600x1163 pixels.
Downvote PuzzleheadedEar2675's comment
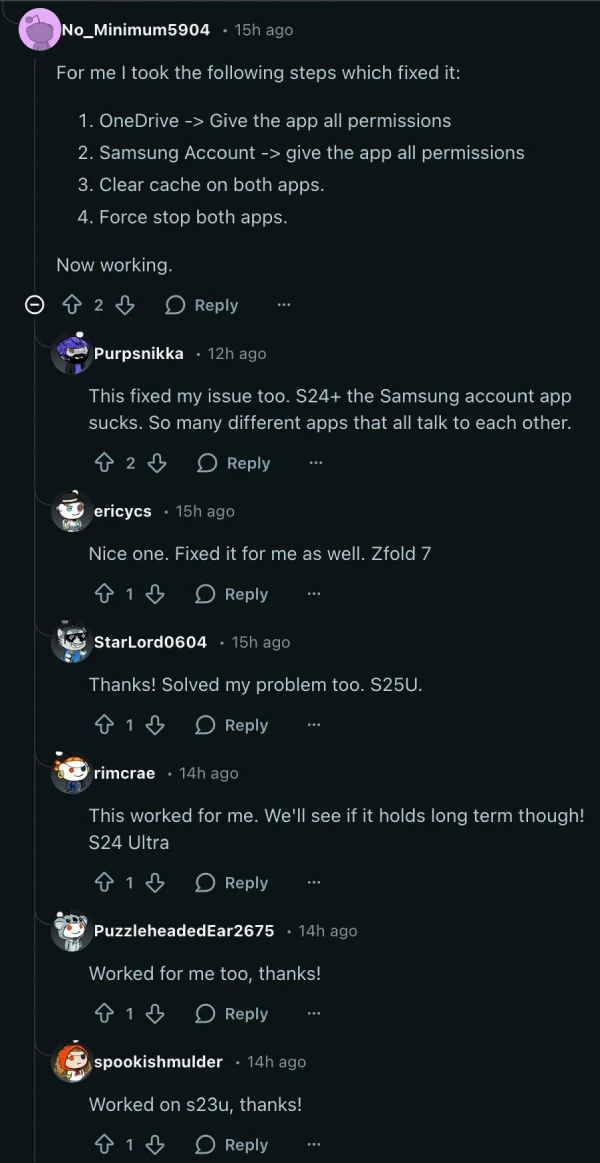[x=153, y=1014]
